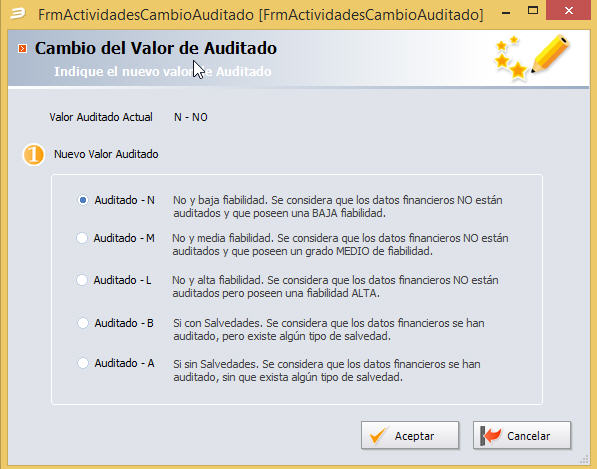Click the 'Nuevo Valor Auditado' label

106,154
